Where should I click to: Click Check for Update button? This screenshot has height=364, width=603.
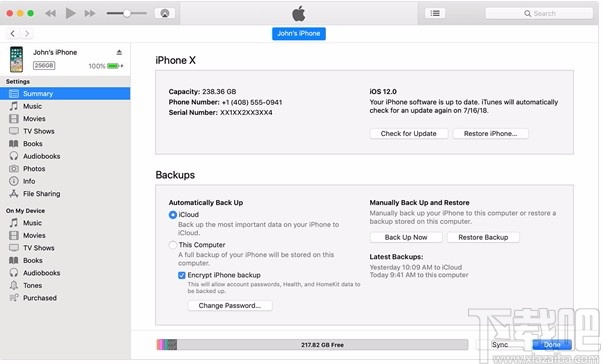(x=409, y=133)
